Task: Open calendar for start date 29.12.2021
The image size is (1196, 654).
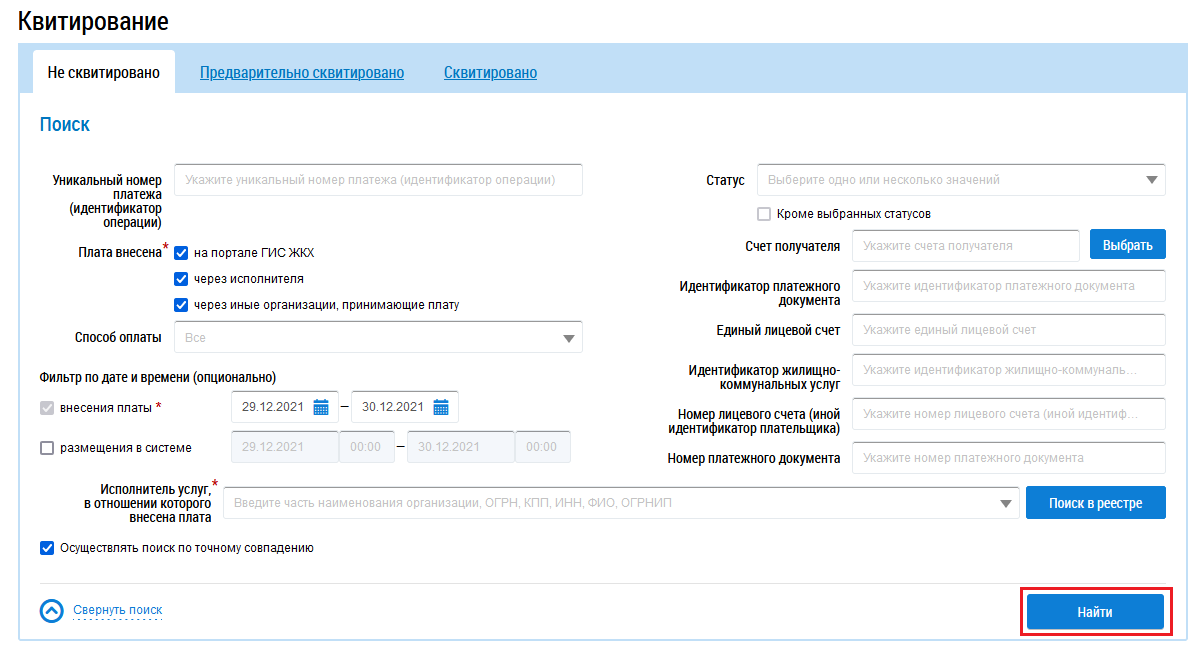Action: (x=321, y=407)
